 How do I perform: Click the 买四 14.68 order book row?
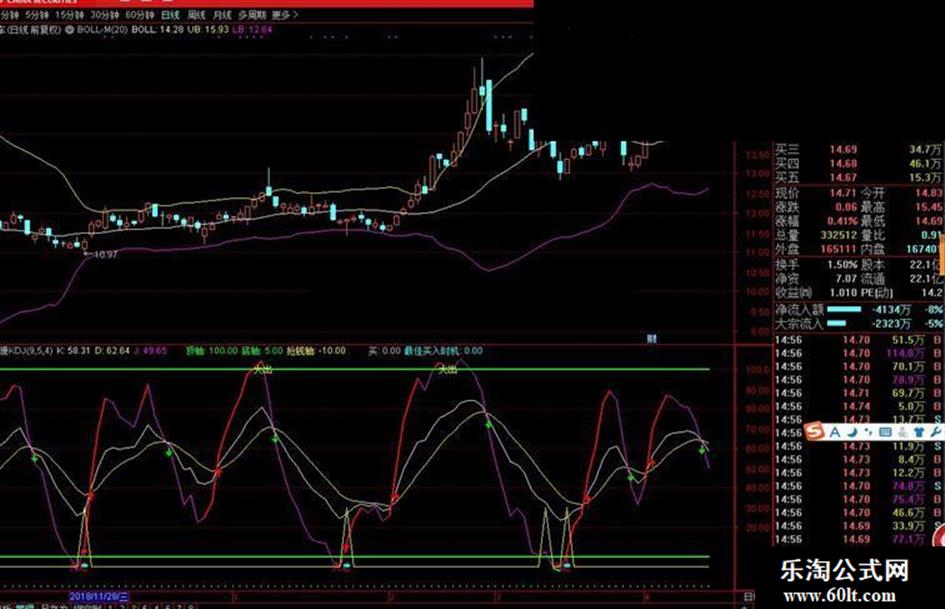[858, 163]
